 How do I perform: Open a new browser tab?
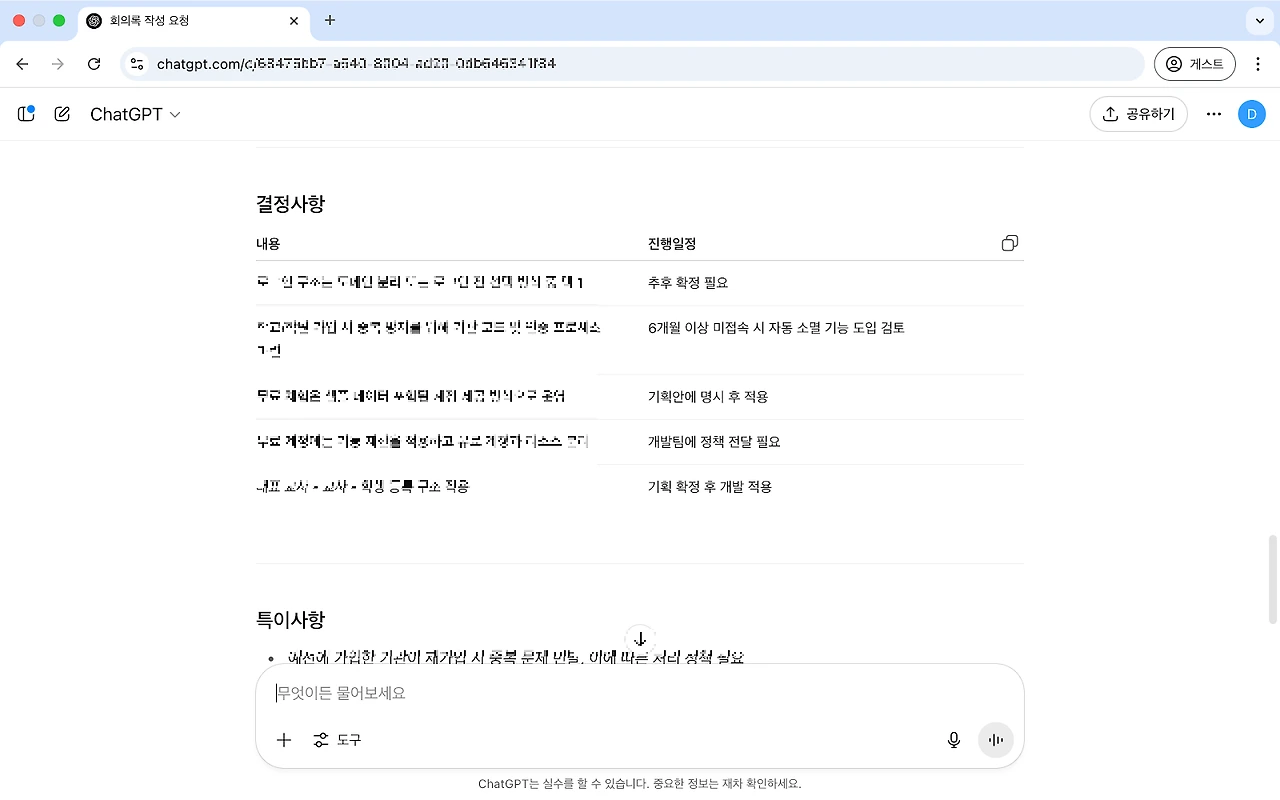point(330,20)
